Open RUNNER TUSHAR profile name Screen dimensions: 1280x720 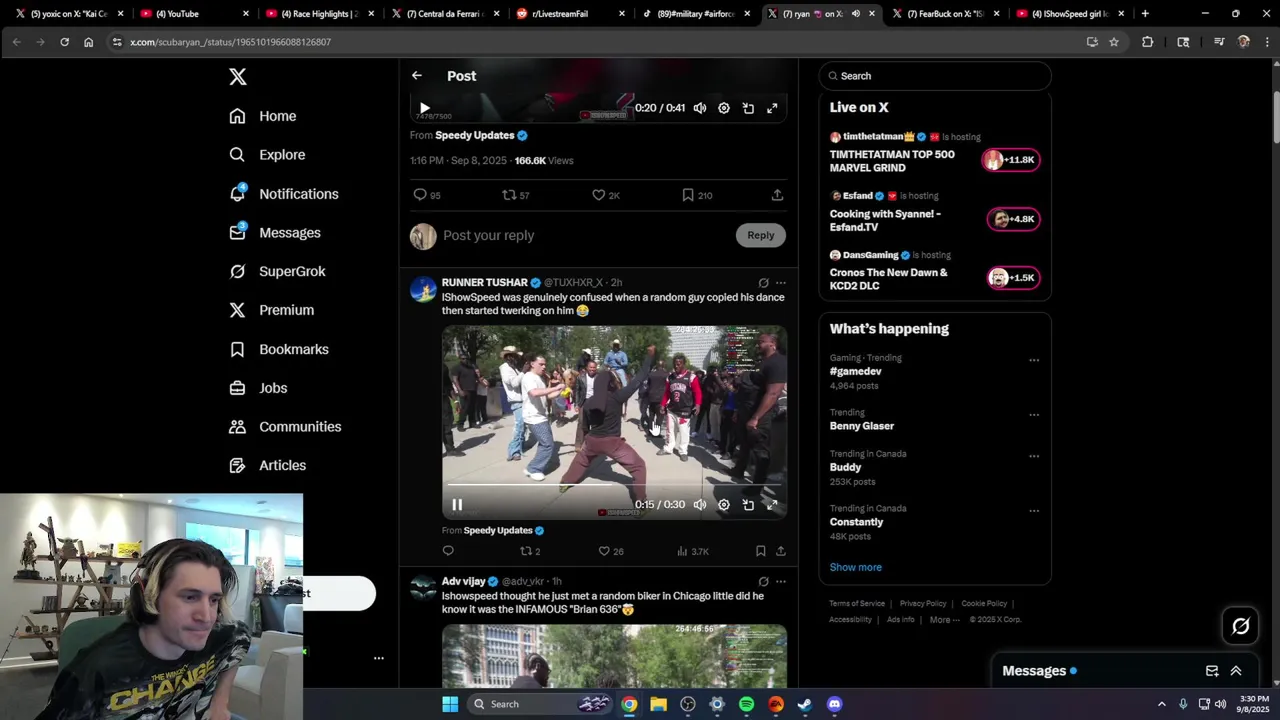[484, 283]
